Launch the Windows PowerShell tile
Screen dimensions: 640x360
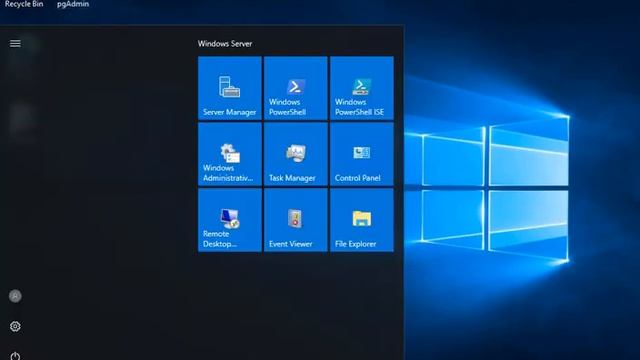point(296,88)
